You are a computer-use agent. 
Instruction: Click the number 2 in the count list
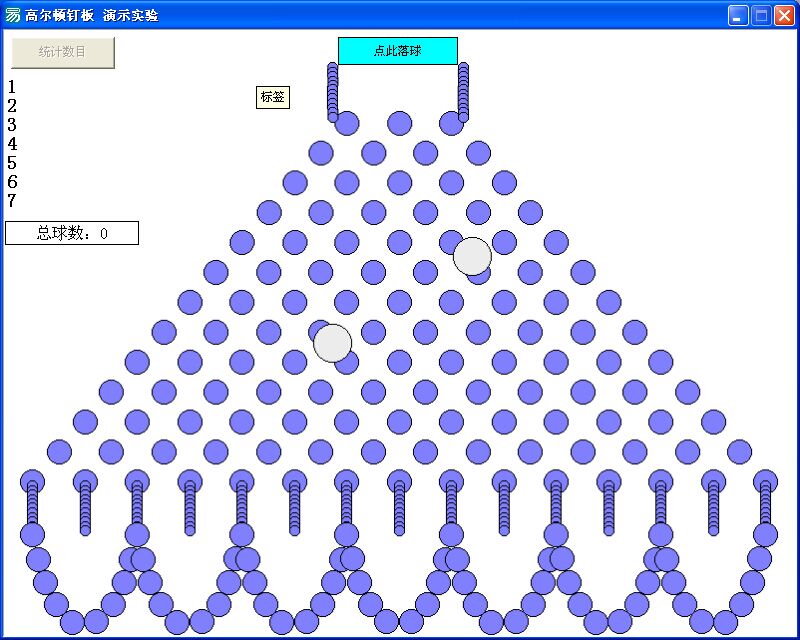click(12, 106)
